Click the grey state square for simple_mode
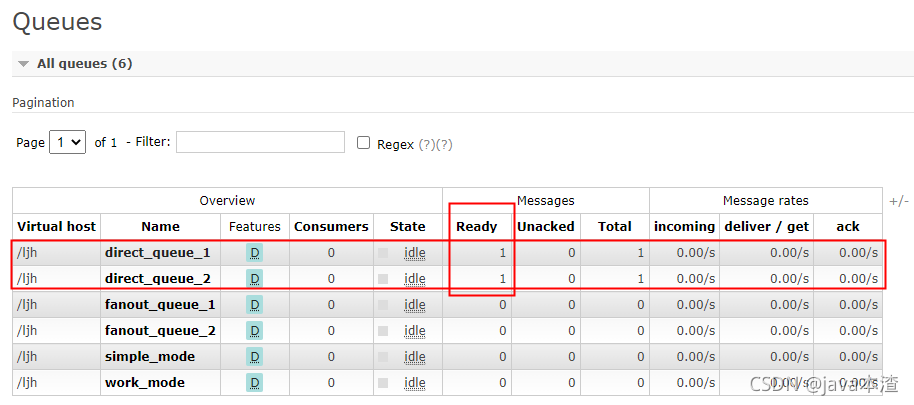Screen dimensions: 914x405 click(x=383, y=357)
